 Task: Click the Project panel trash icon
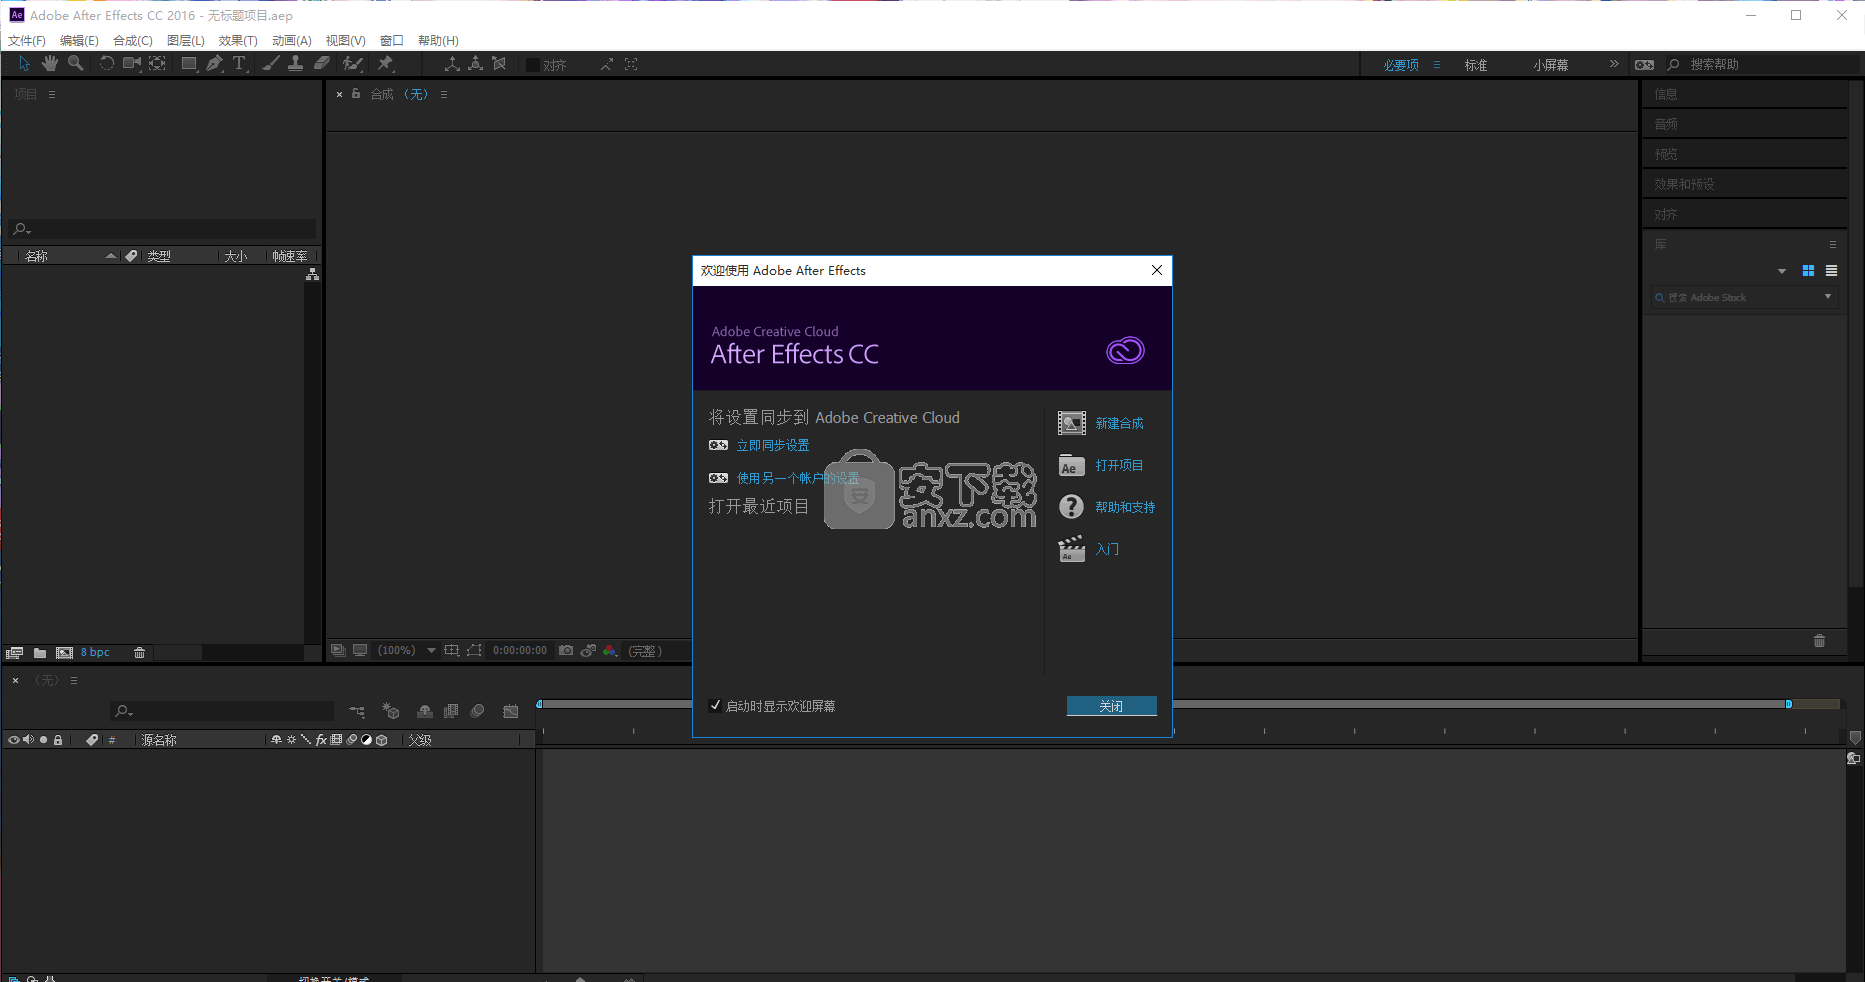click(x=140, y=652)
